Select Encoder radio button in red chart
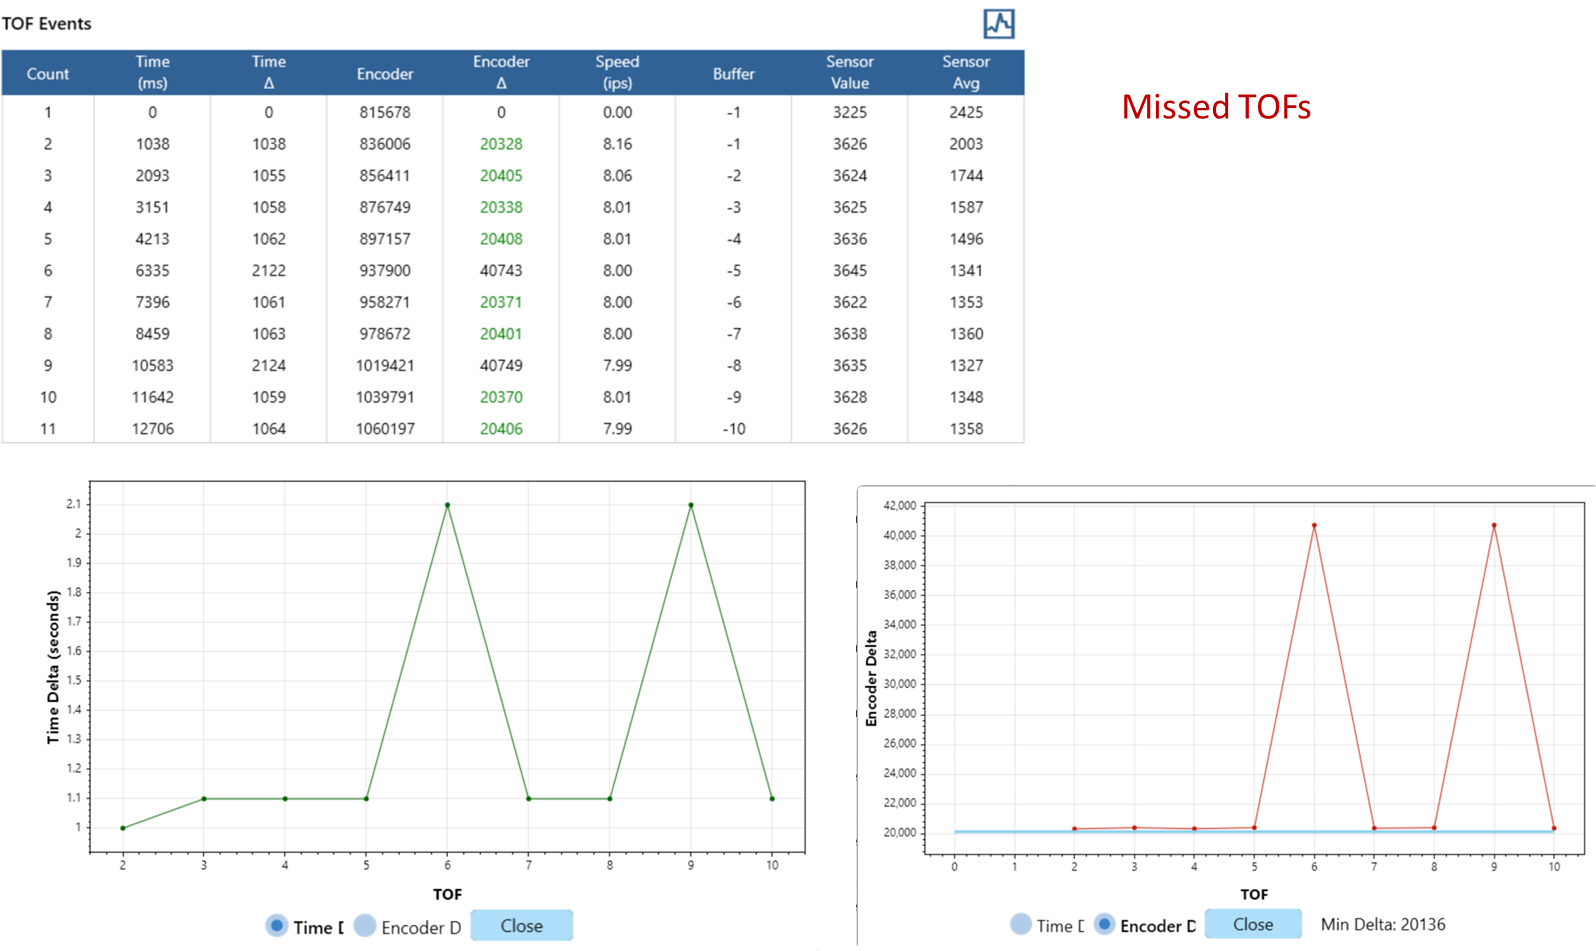This screenshot has height=951, width=1596. click(1104, 924)
